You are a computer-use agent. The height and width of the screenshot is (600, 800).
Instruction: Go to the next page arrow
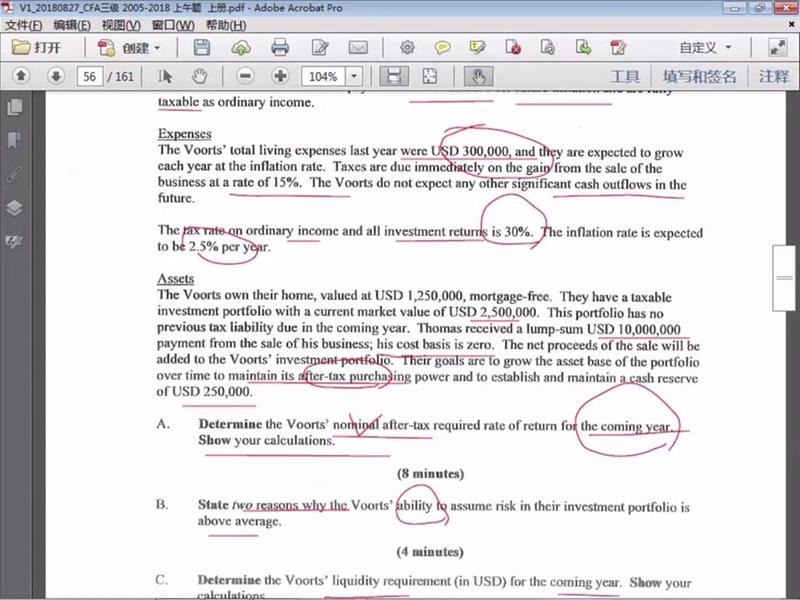pos(56,76)
